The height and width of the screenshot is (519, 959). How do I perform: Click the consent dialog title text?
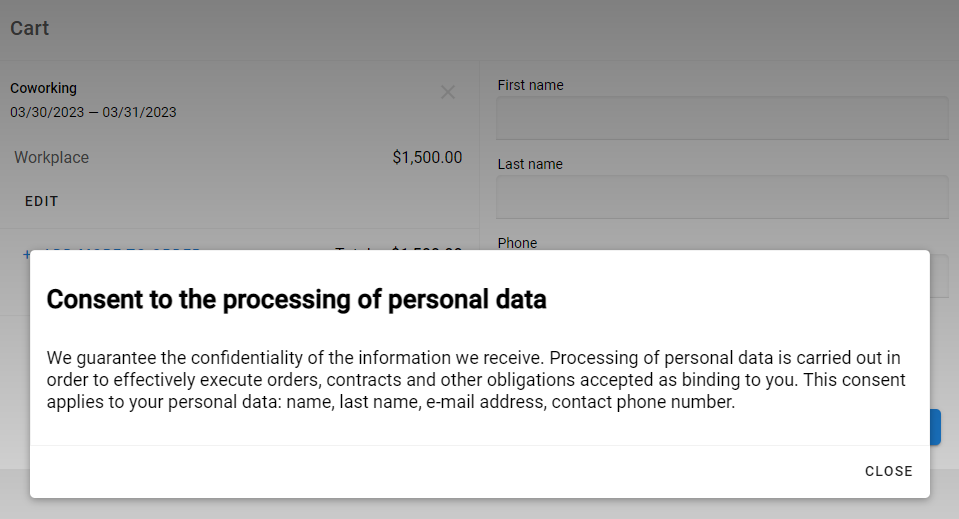click(x=296, y=299)
